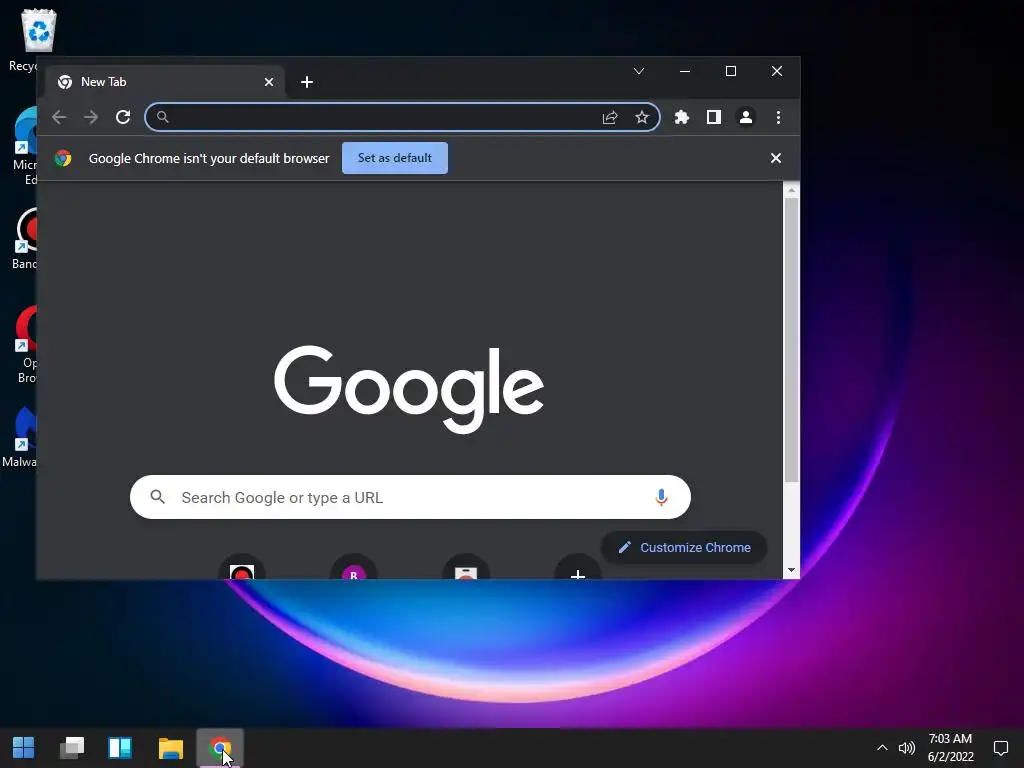Show hidden icons in the system tray
The image size is (1024, 768).
pyautogui.click(x=882, y=748)
